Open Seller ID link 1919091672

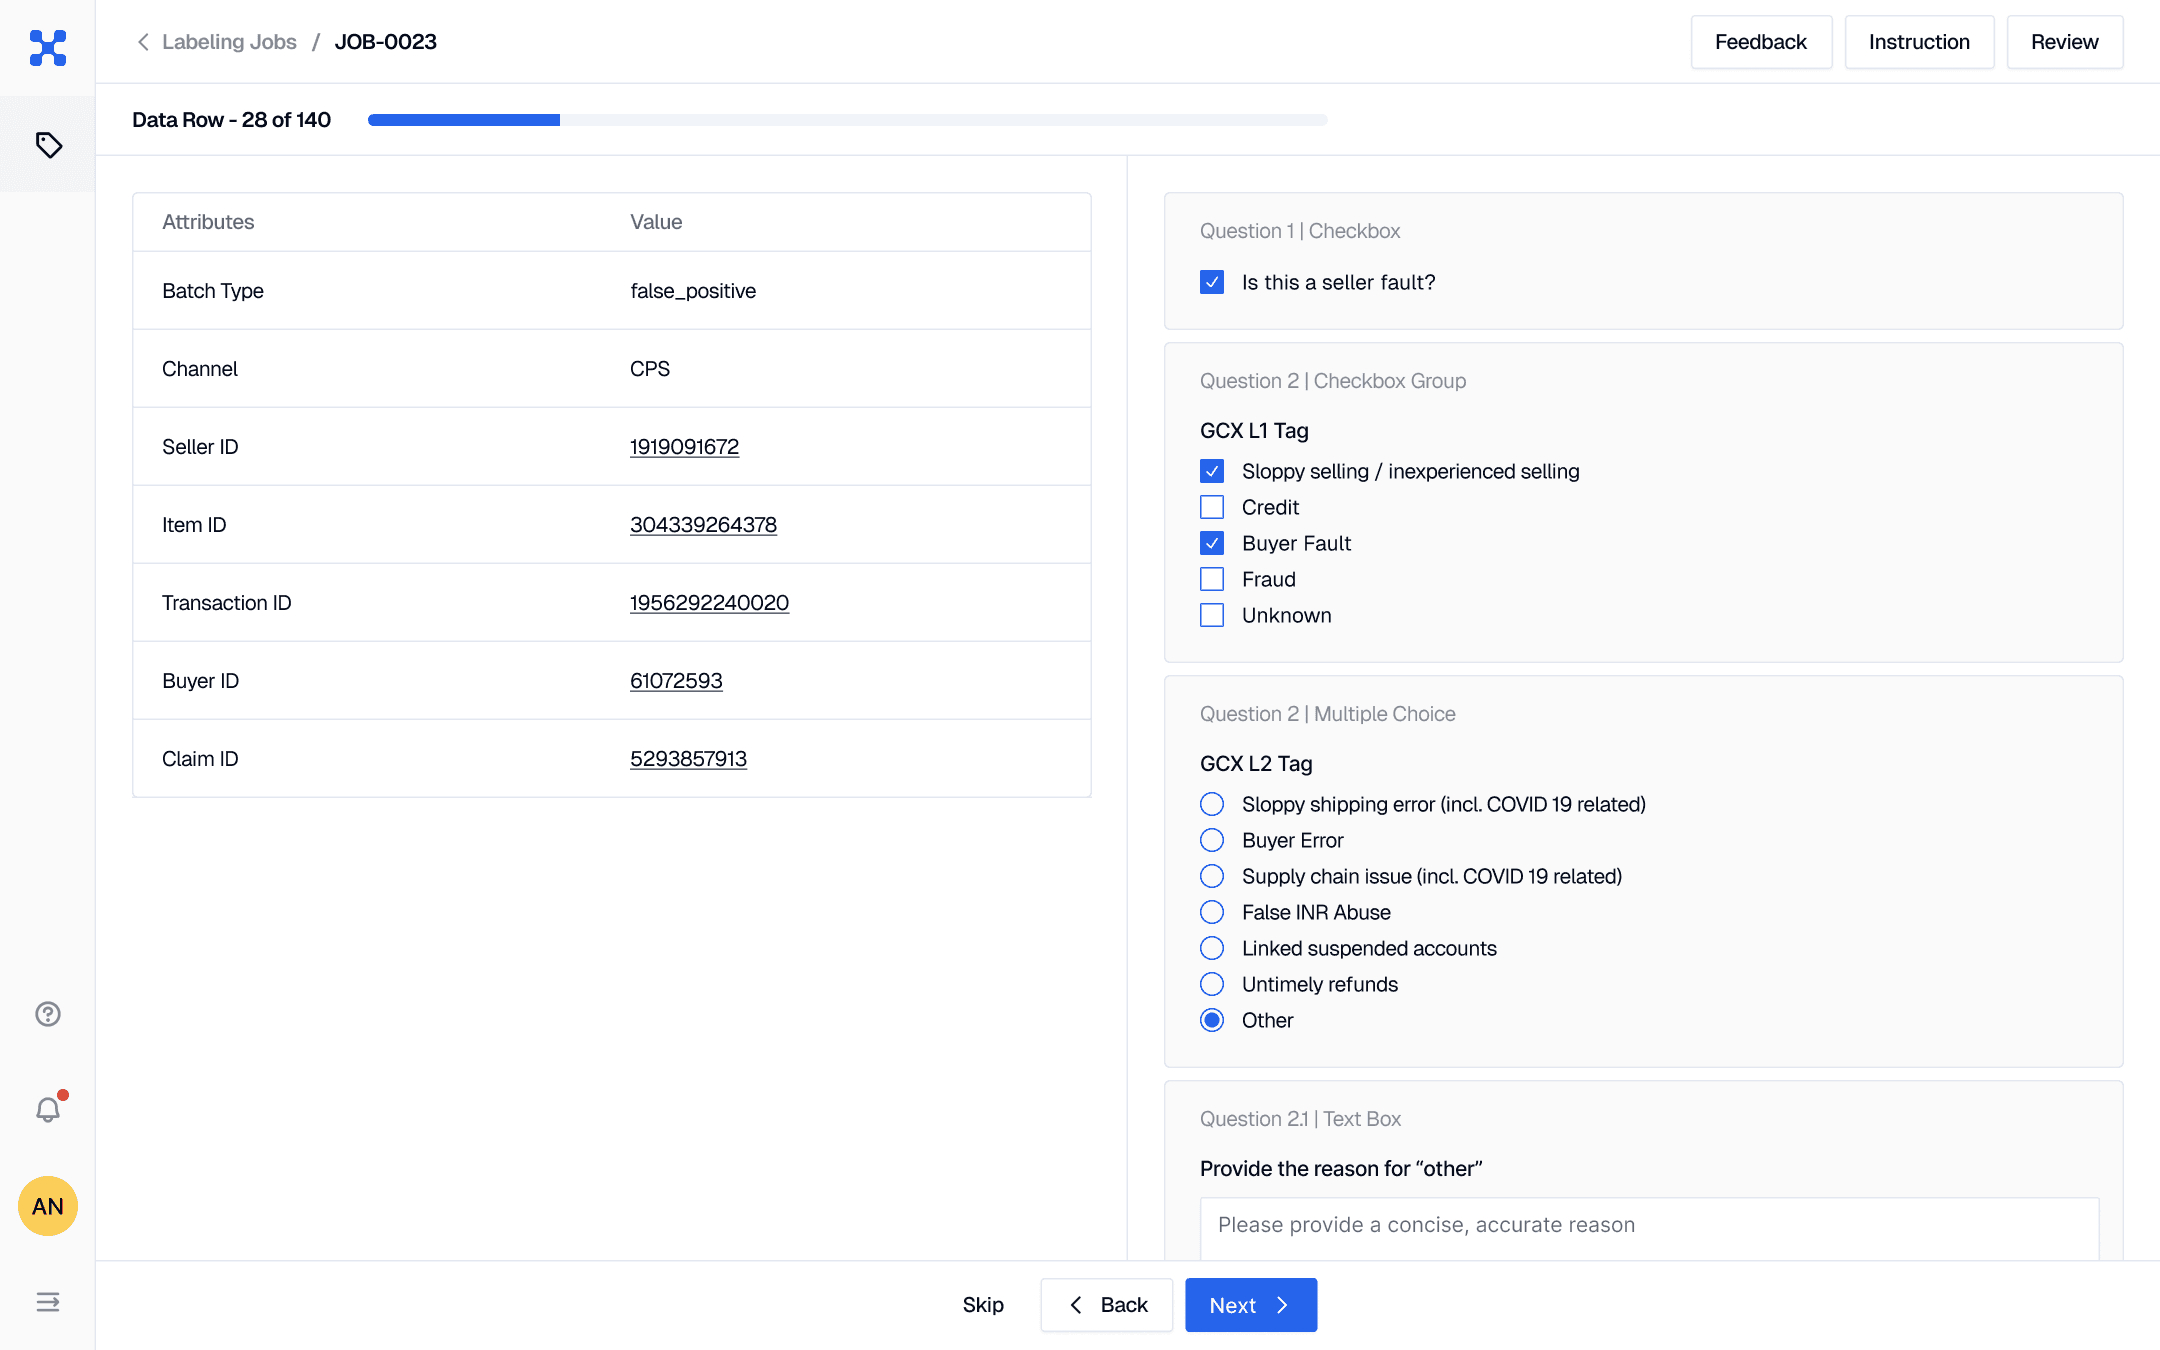point(684,447)
